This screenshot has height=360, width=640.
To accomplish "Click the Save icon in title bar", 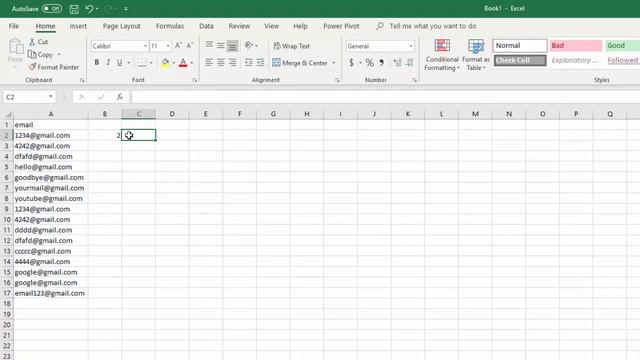I will pyautogui.click(x=74, y=9).
